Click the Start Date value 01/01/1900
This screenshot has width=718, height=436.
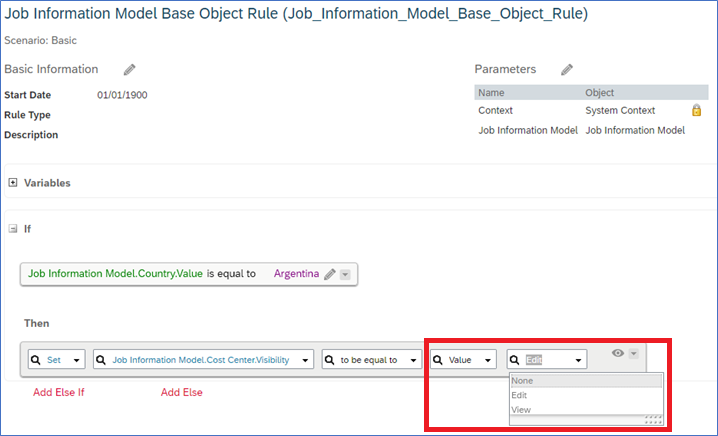[122, 95]
